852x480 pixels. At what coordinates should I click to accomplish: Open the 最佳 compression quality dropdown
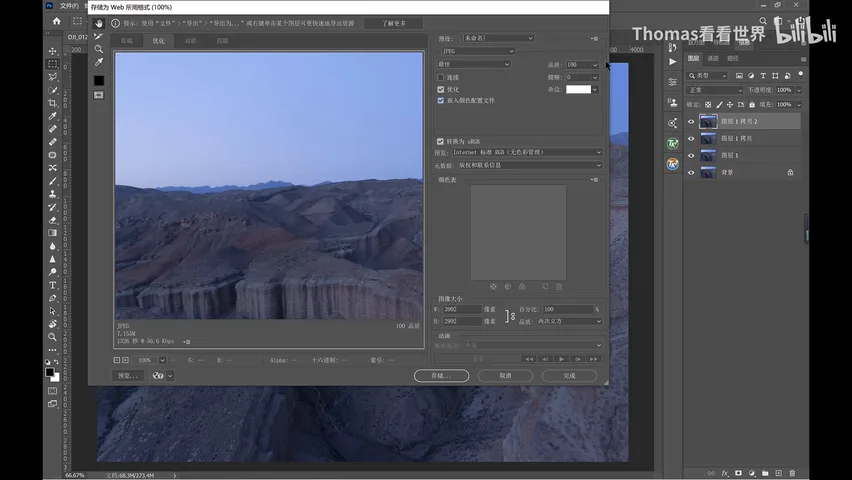[473, 64]
